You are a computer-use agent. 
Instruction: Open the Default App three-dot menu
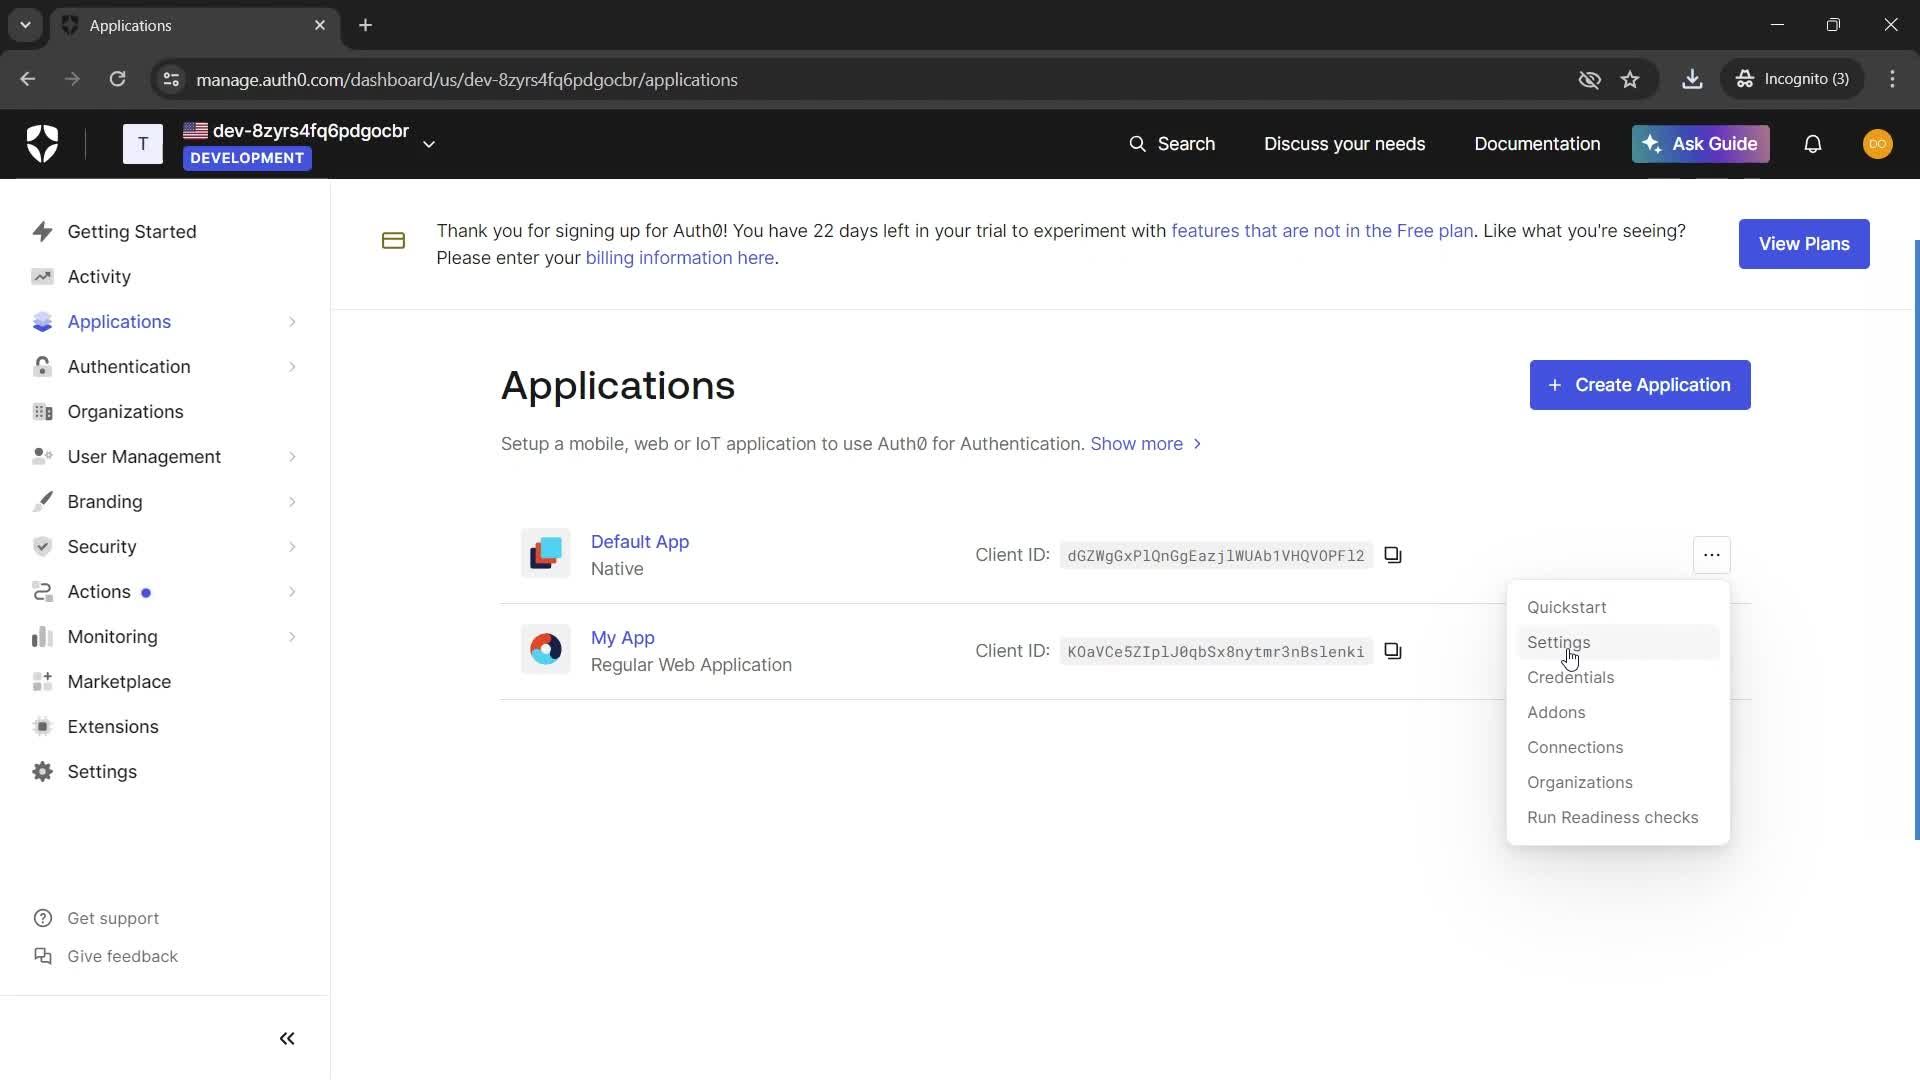1711,555
